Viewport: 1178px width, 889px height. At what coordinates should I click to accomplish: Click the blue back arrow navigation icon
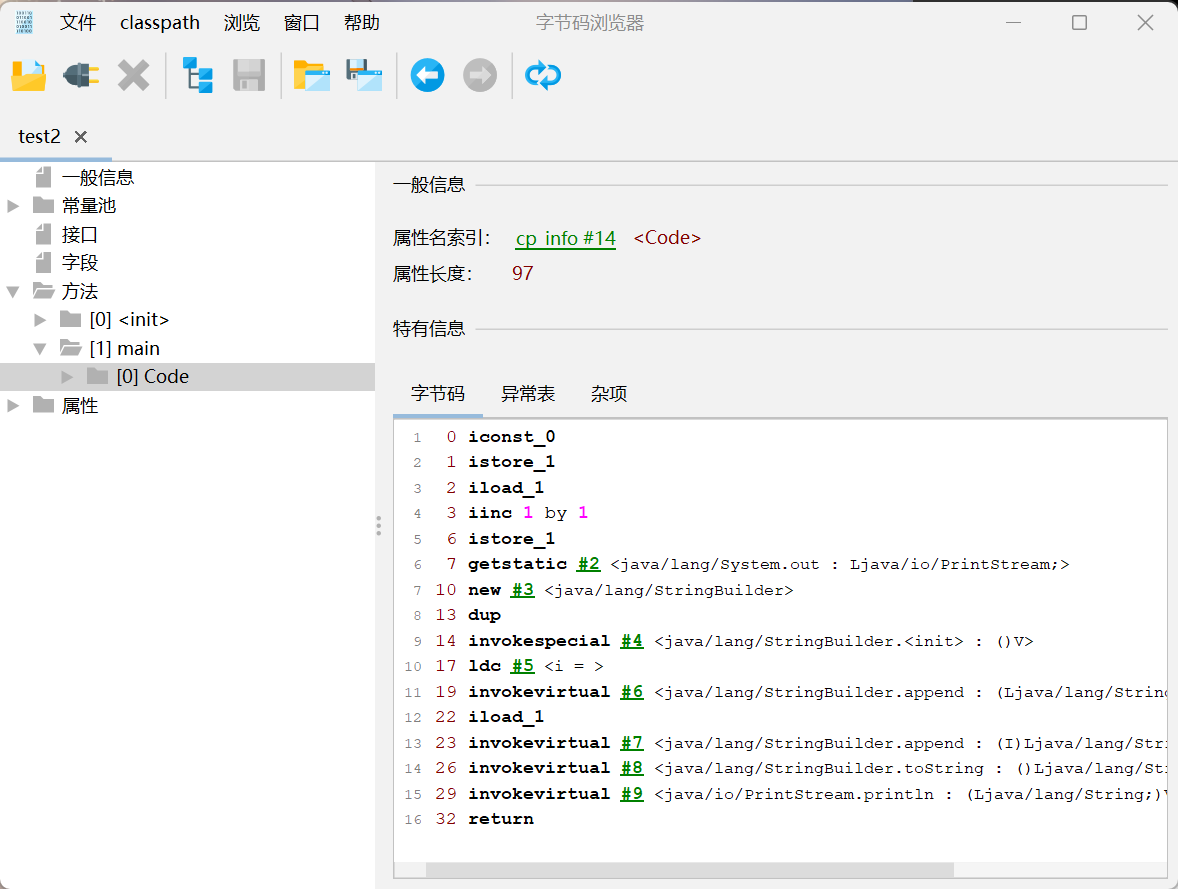point(427,75)
